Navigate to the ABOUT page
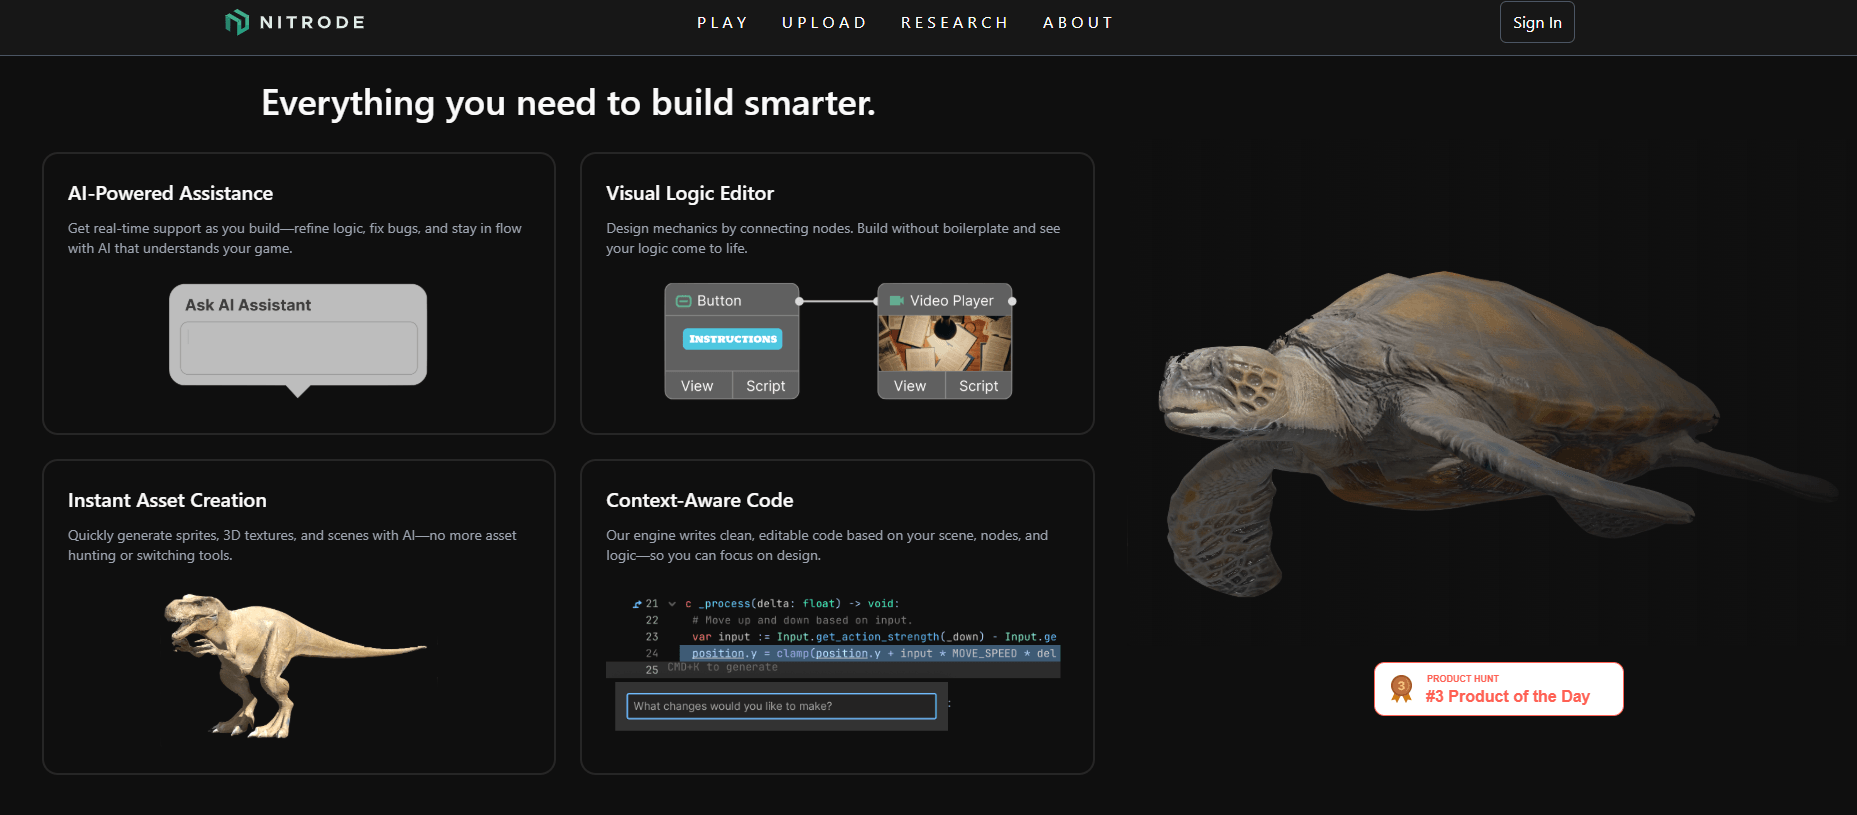Image resolution: width=1857 pixels, height=815 pixels. [1077, 23]
